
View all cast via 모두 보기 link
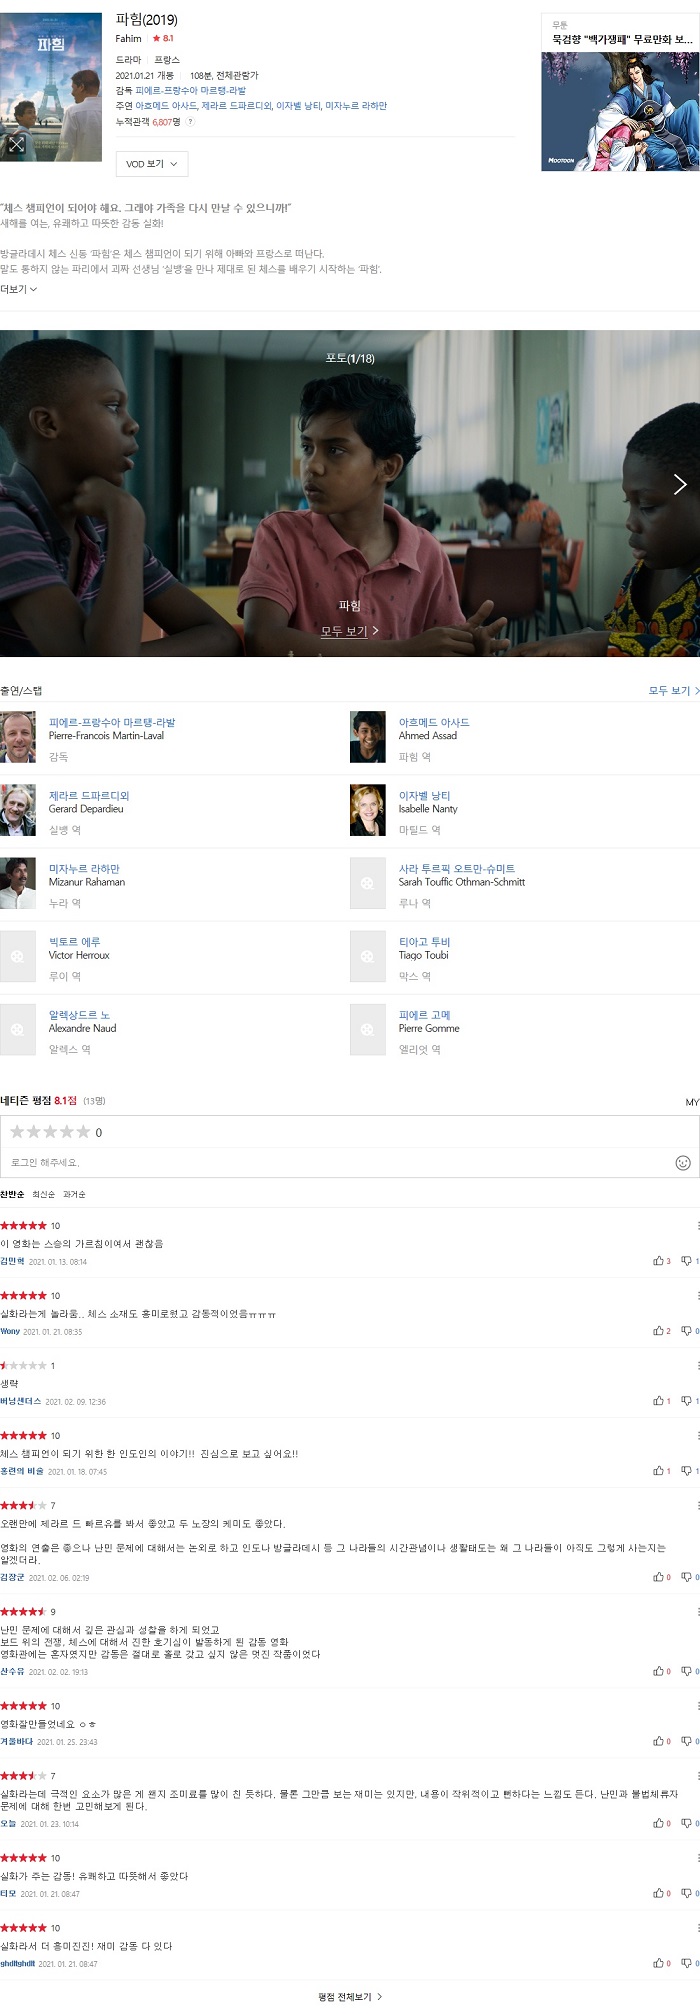(x=669, y=691)
